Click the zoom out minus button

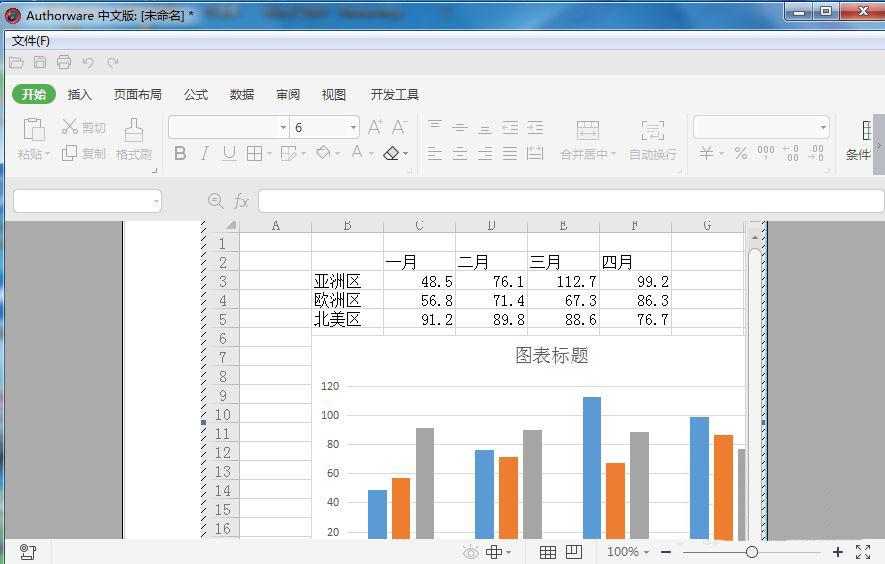(667, 552)
